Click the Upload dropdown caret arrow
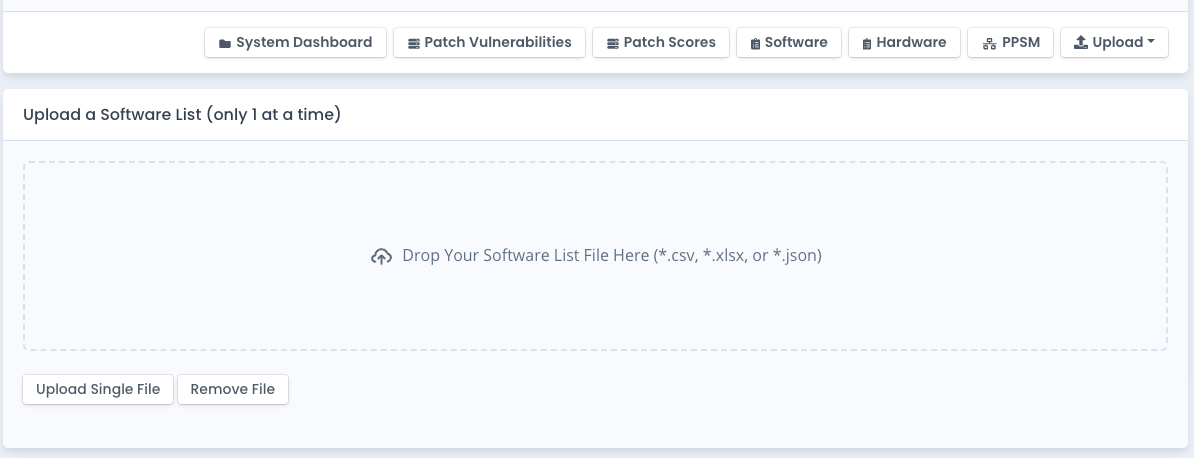 click(x=1151, y=43)
